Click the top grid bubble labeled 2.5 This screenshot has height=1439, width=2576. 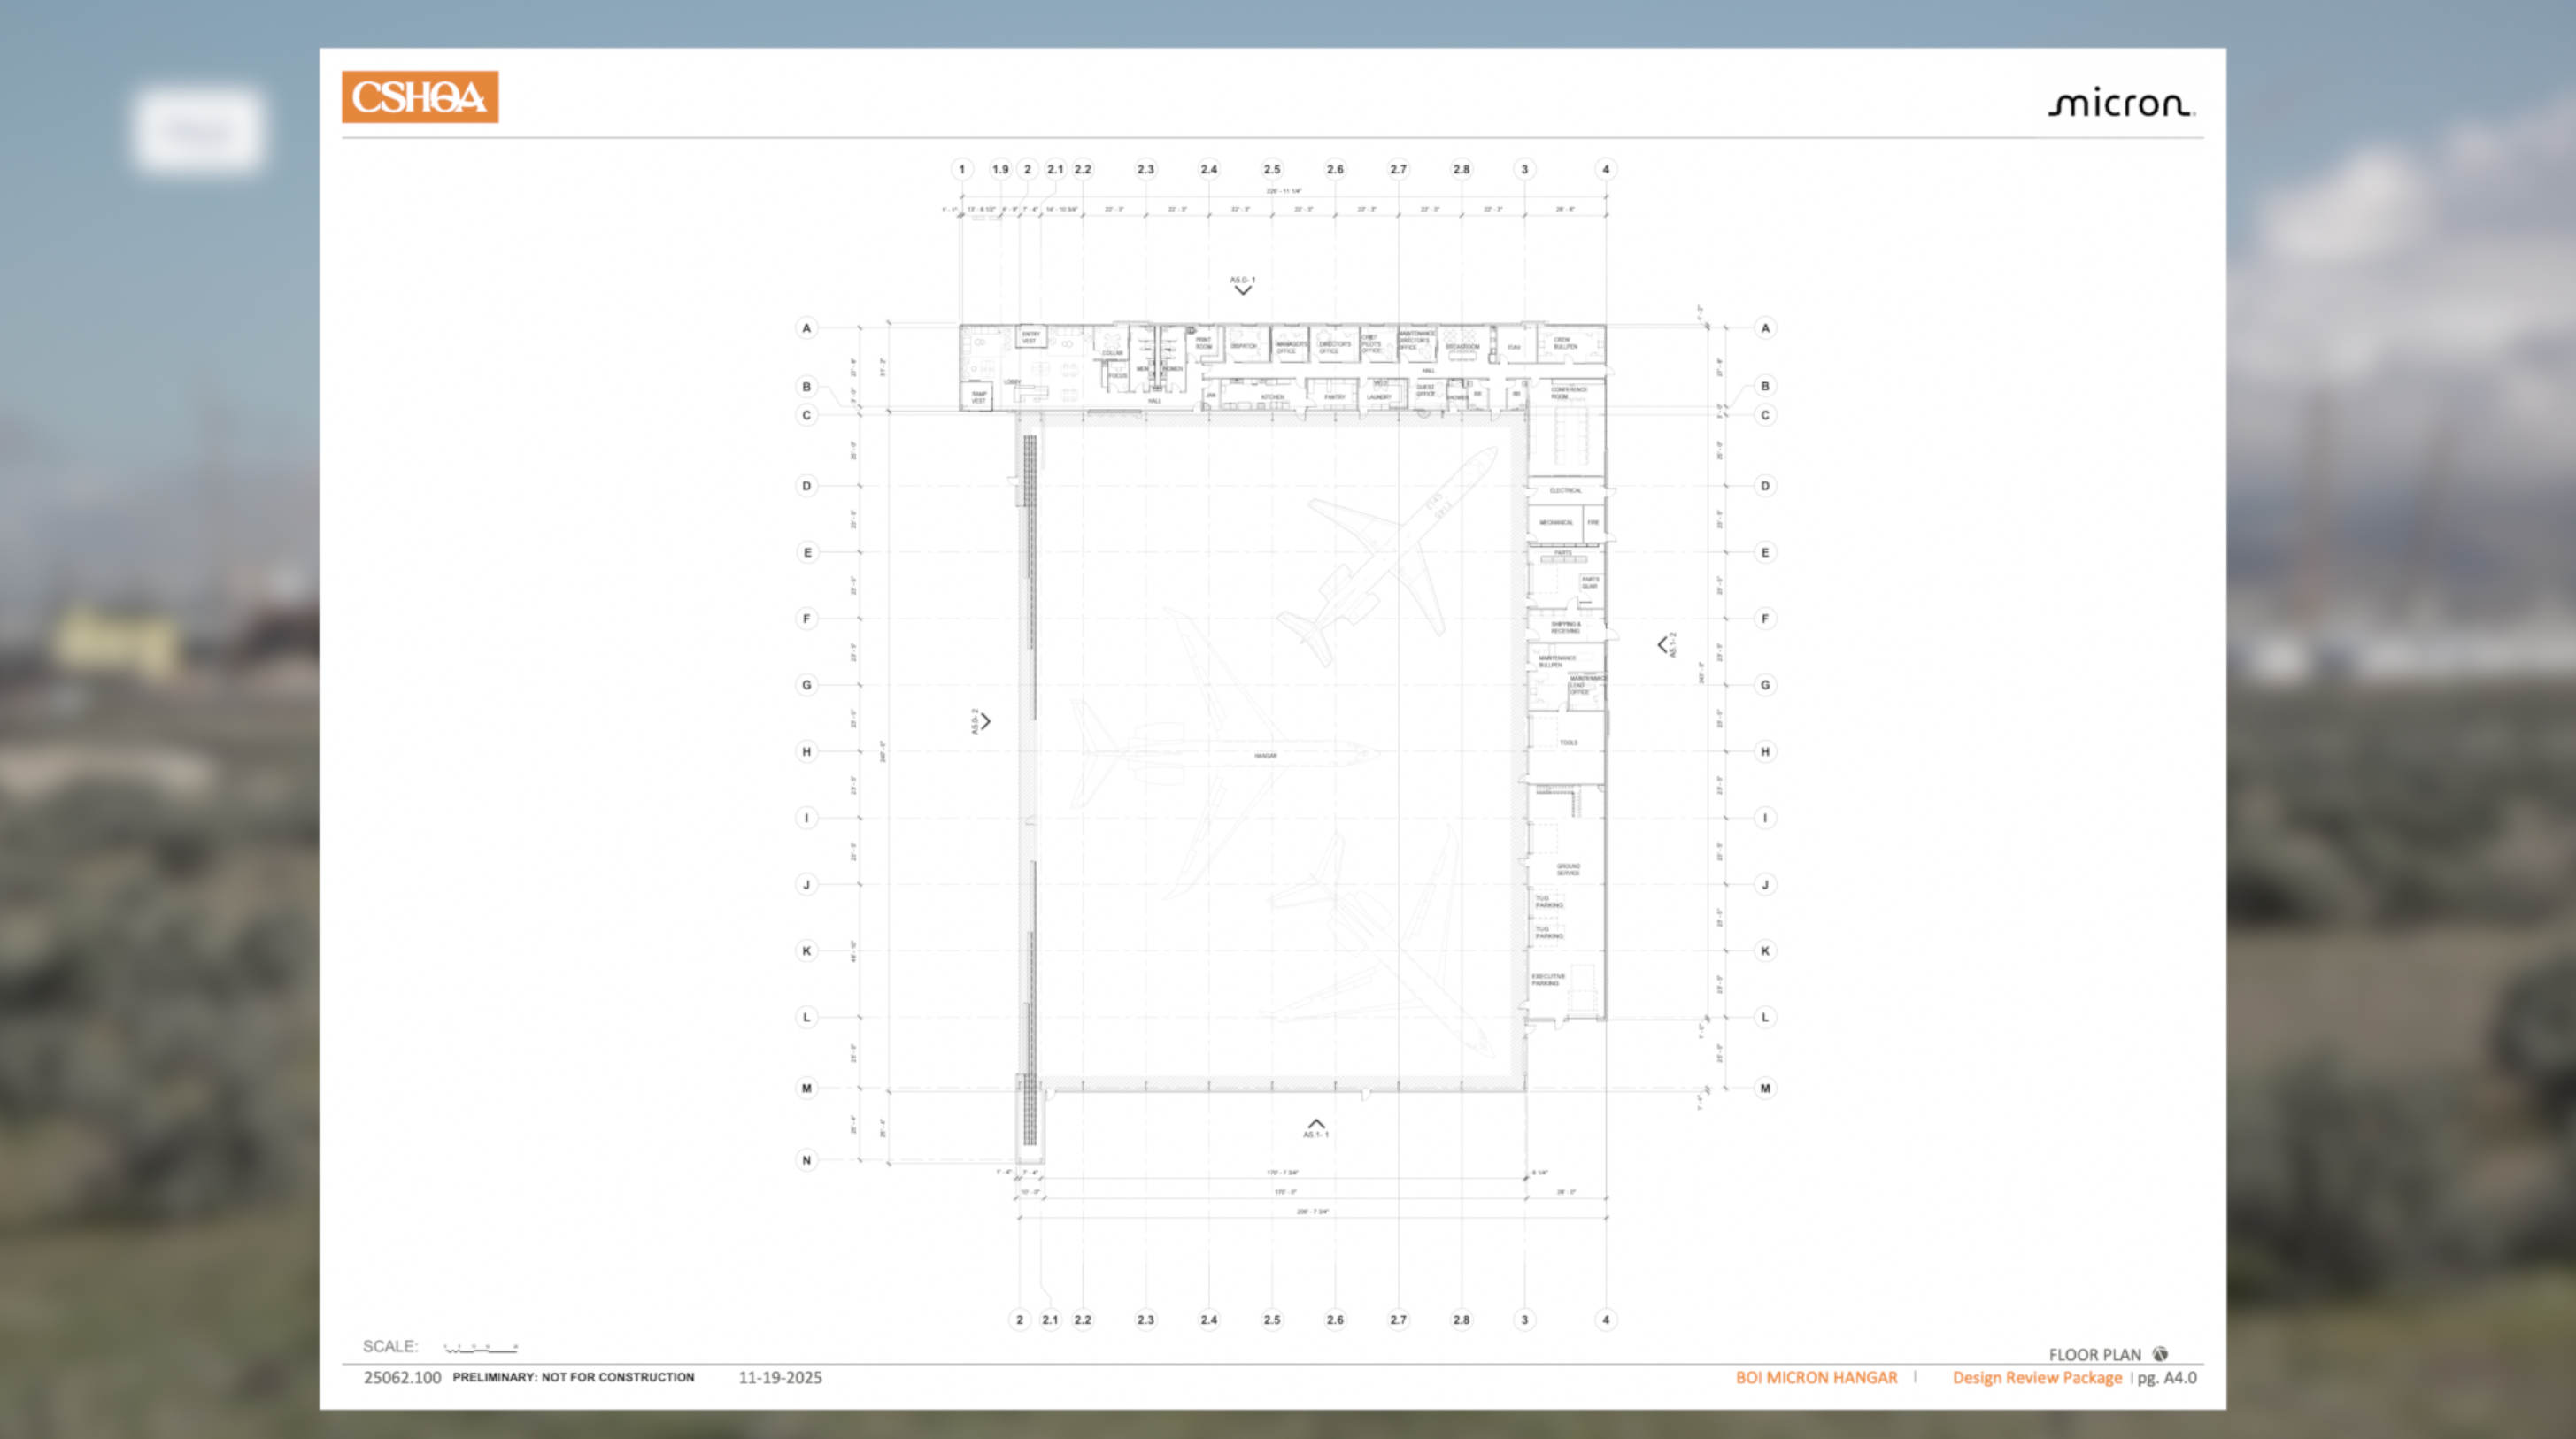1272,169
